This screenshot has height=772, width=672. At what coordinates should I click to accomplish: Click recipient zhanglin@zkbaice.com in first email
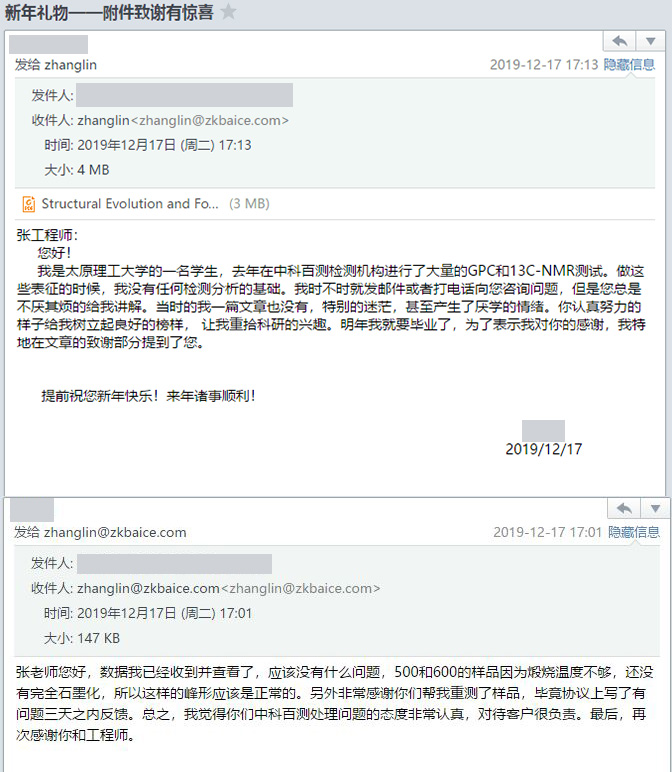click(210, 121)
